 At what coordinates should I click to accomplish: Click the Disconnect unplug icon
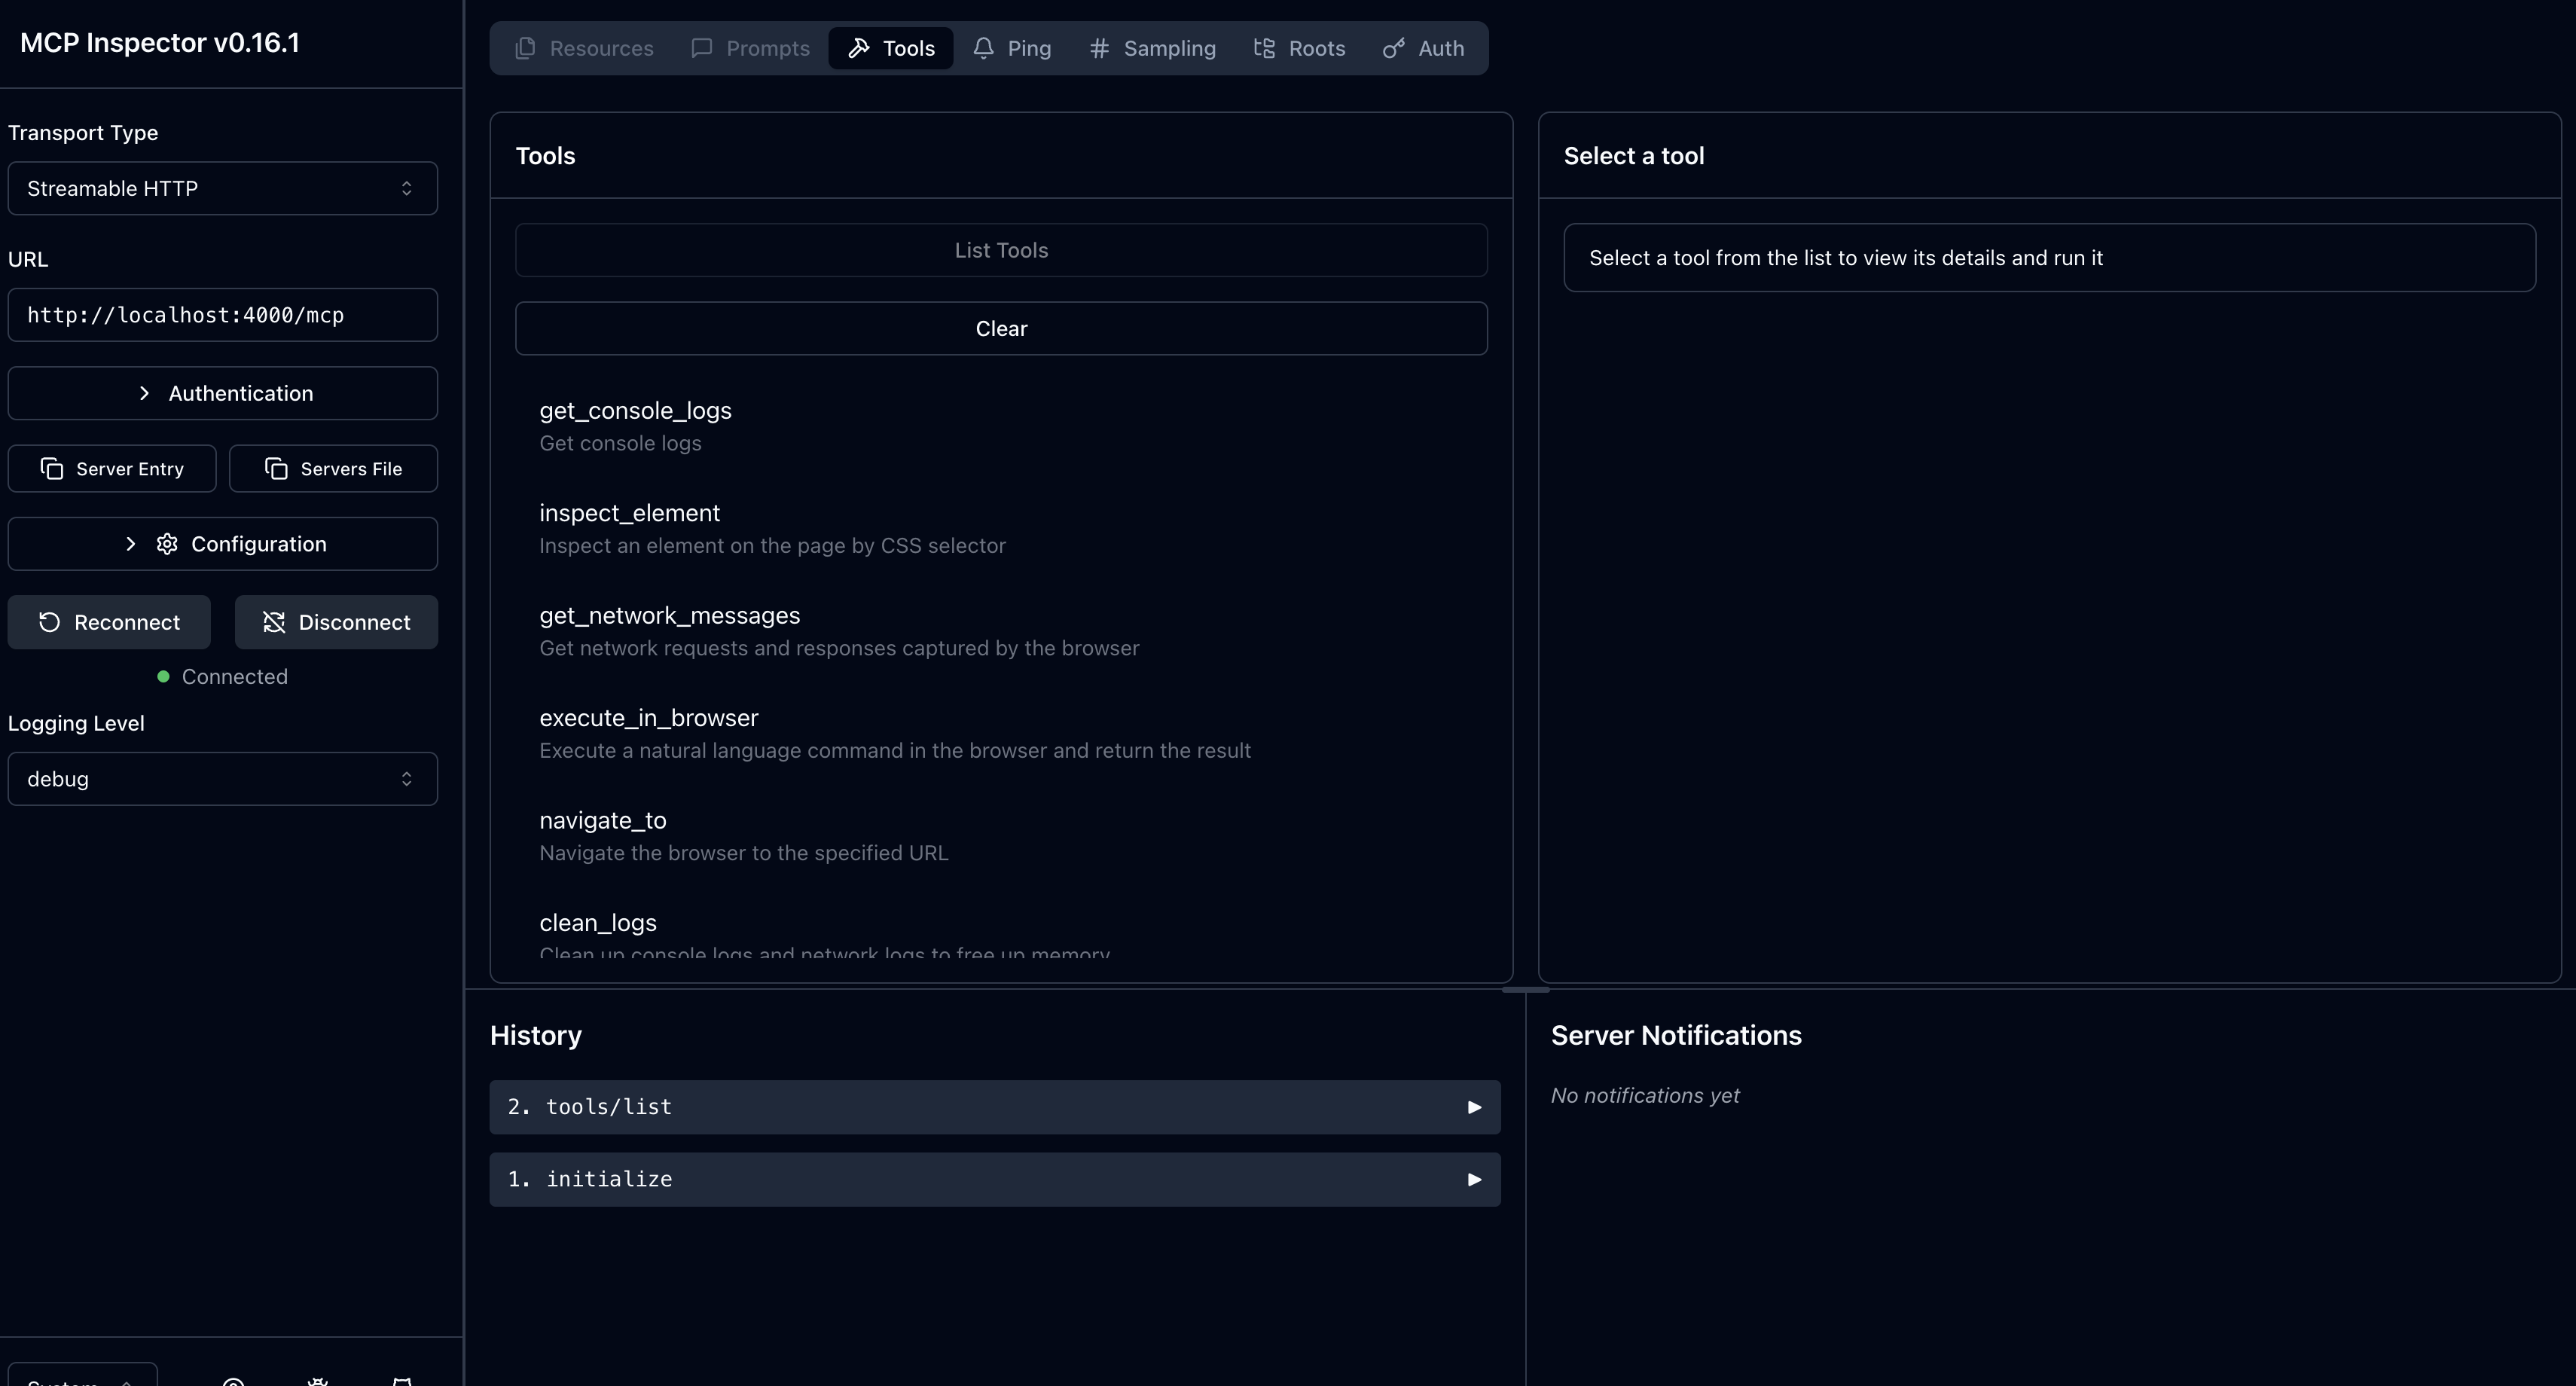tap(274, 622)
